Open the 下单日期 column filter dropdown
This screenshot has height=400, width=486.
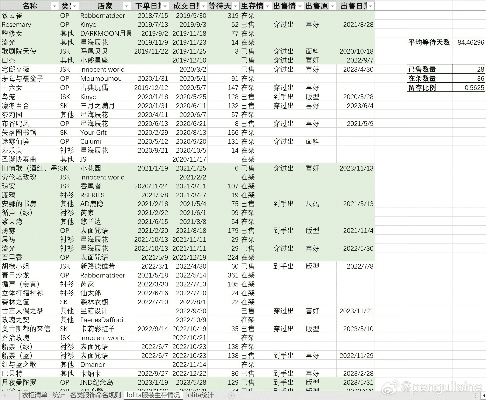pyautogui.click(x=166, y=6)
